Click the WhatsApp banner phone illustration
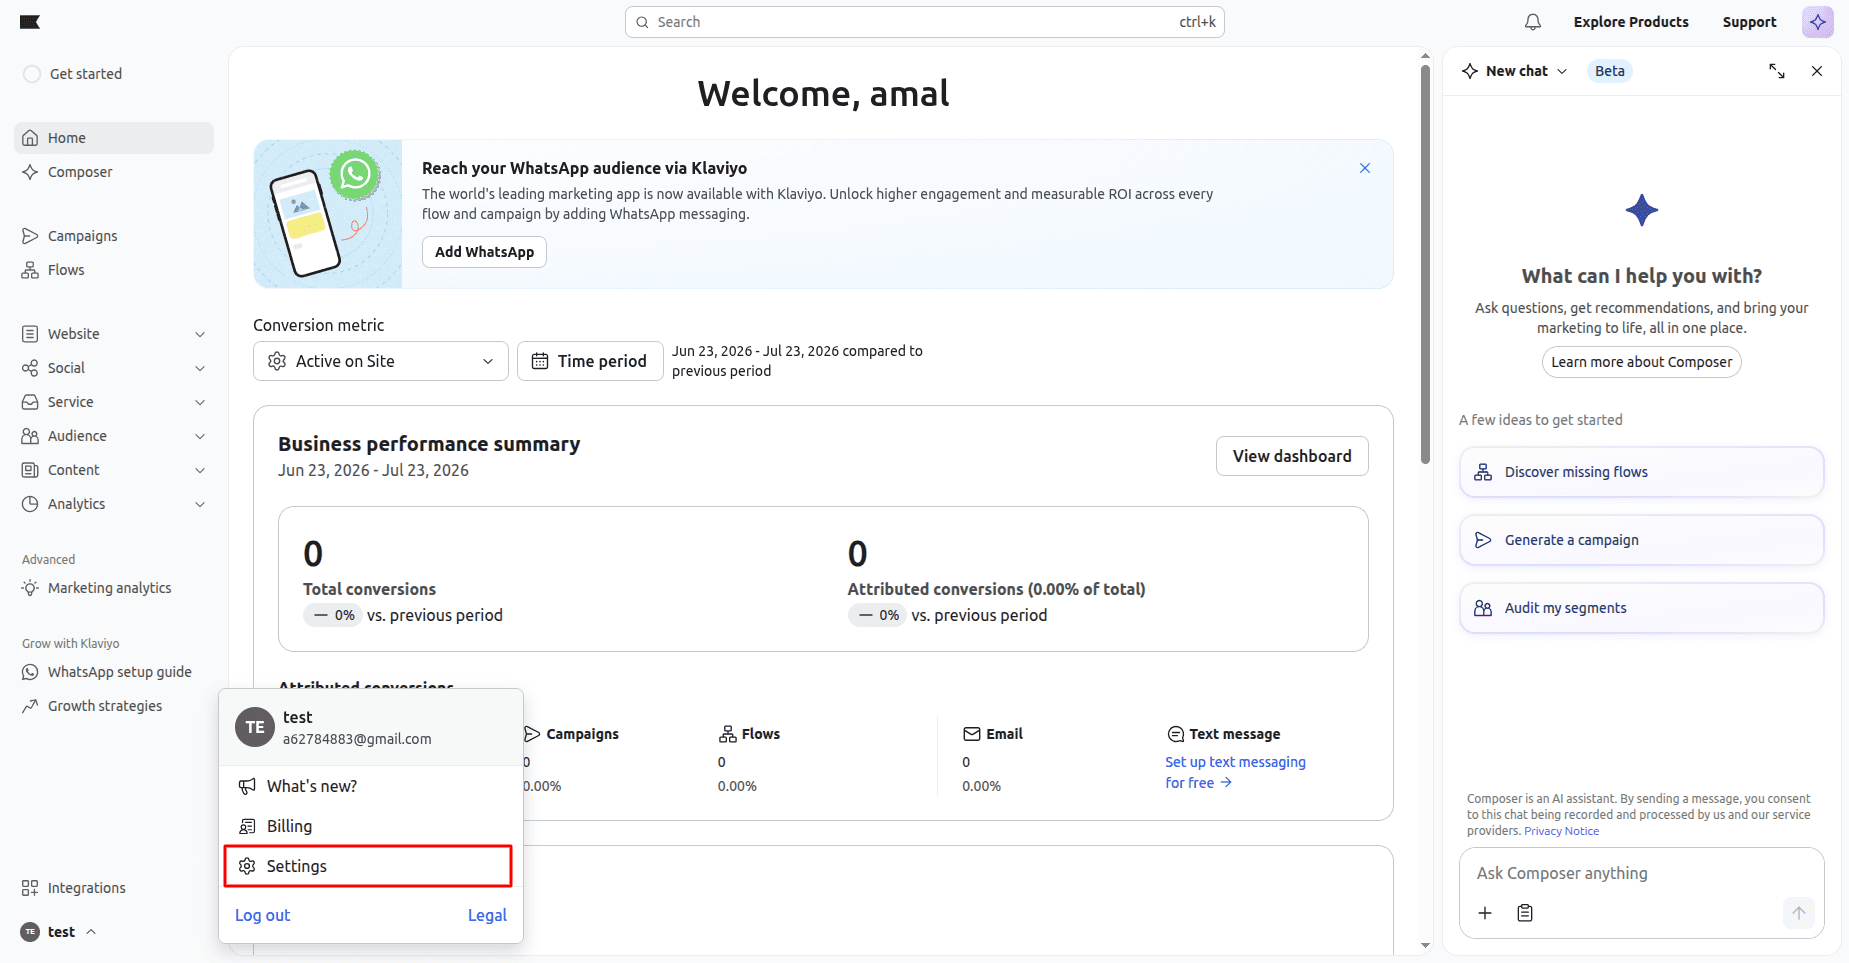 pyautogui.click(x=328, y=214)
